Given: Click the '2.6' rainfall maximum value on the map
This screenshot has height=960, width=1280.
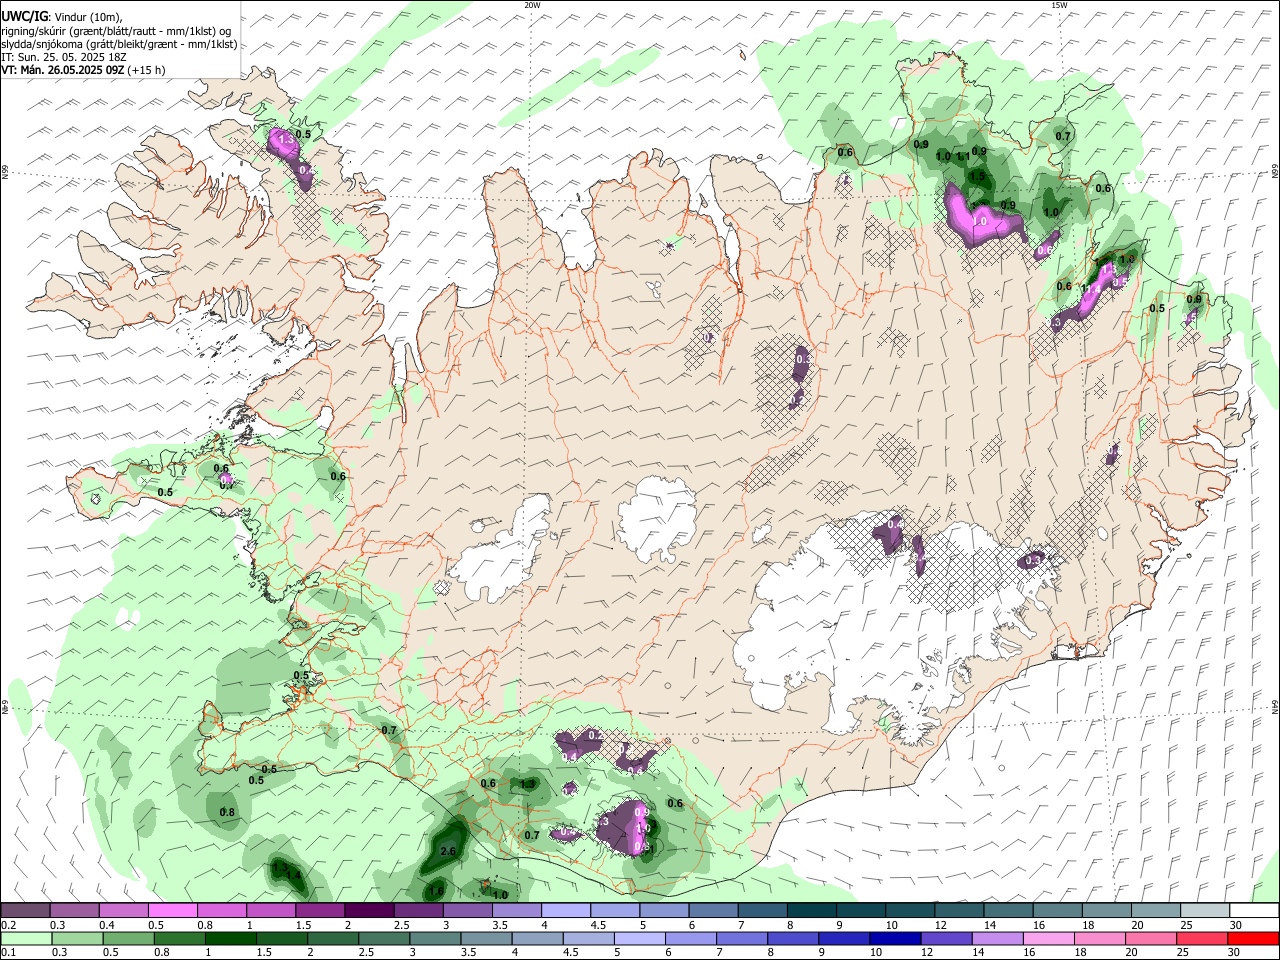Looking at the screenshot, I should [448, 852].
